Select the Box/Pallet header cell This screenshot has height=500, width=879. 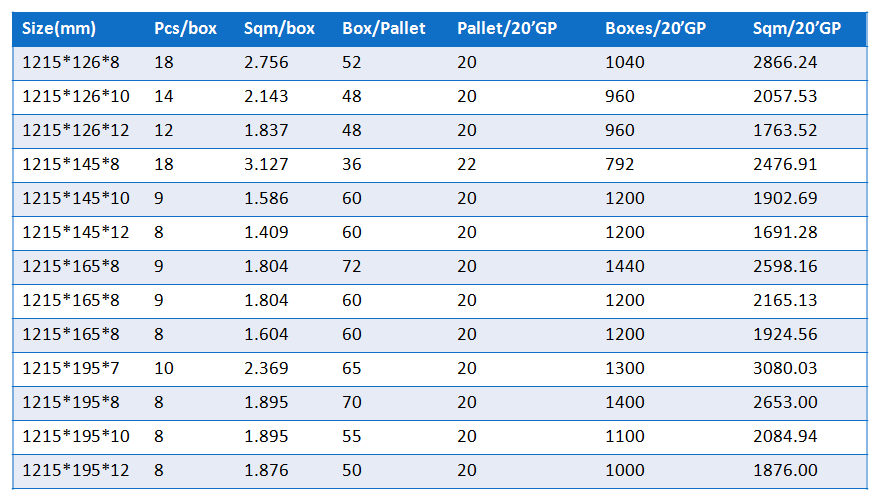tap(384, 28)
